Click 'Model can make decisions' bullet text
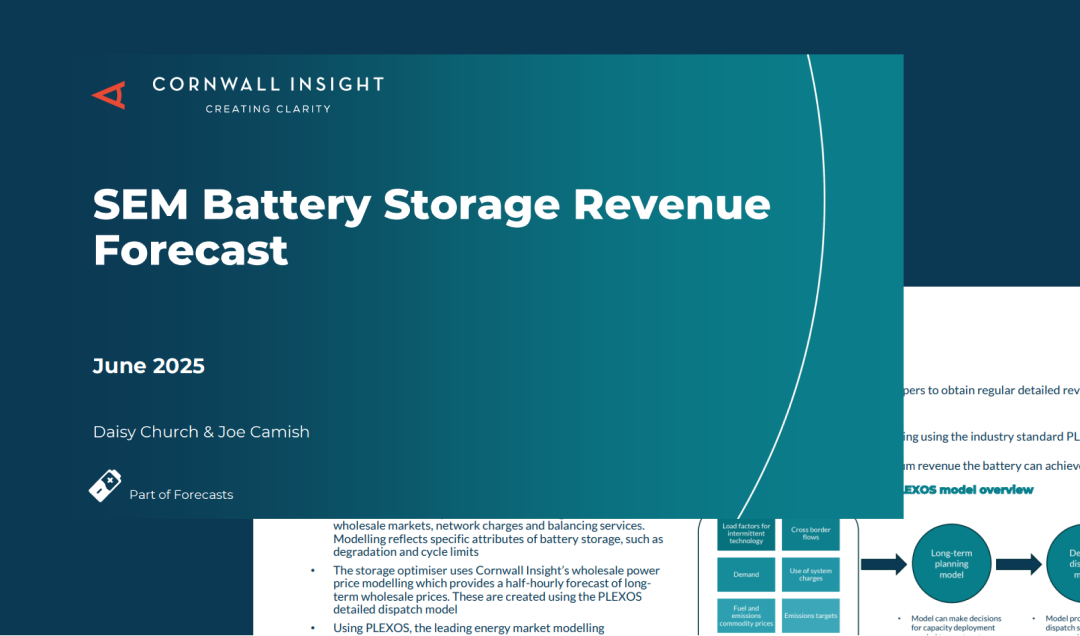This screenshot has height=636, width=1080. (x=956, y=624)
